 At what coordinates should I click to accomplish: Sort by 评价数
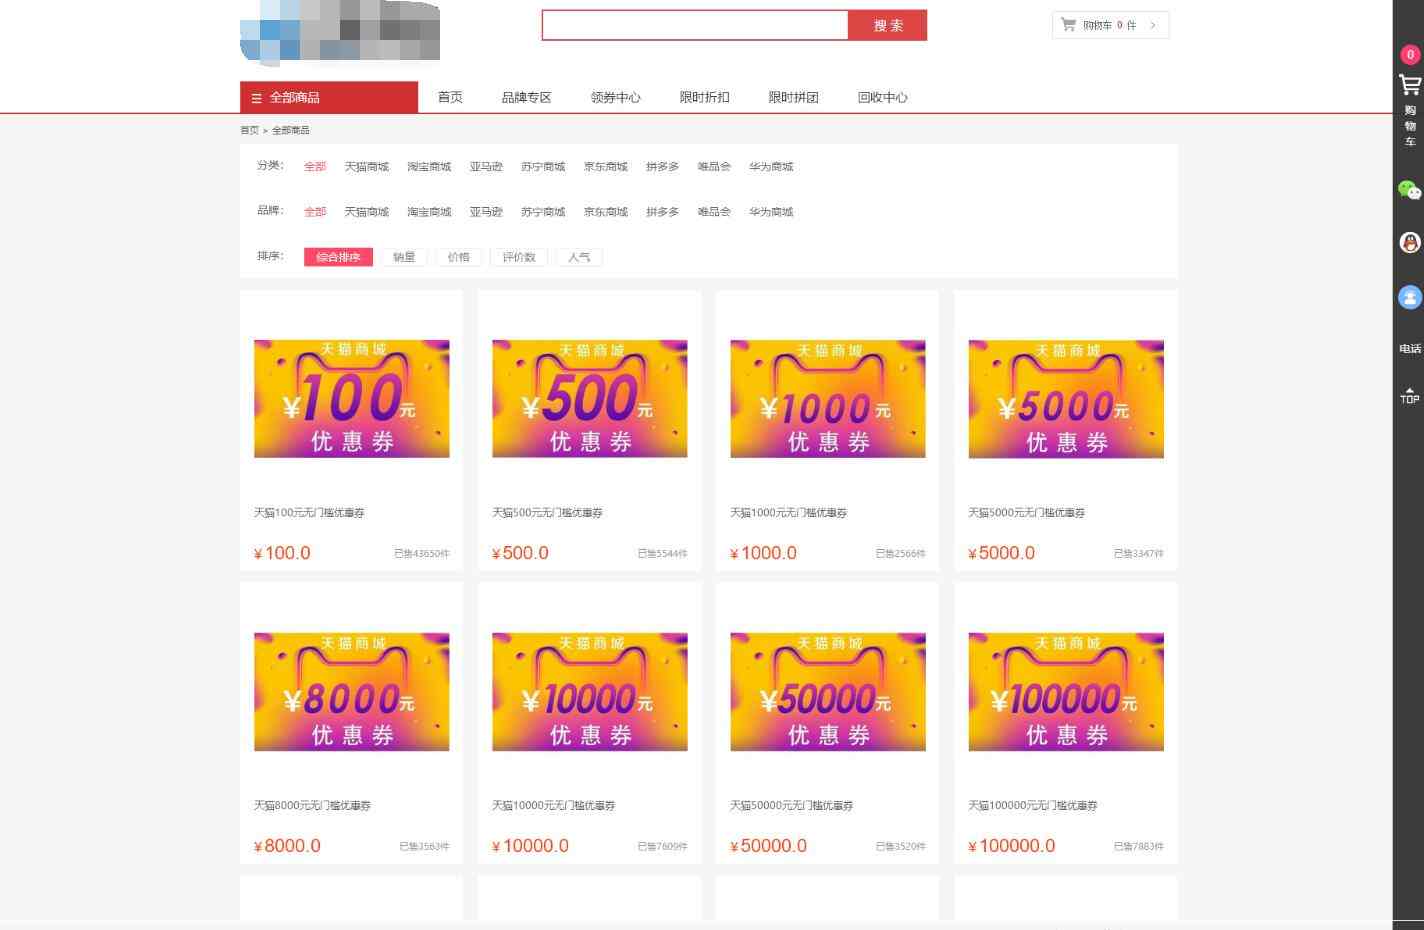click(519, 257)
